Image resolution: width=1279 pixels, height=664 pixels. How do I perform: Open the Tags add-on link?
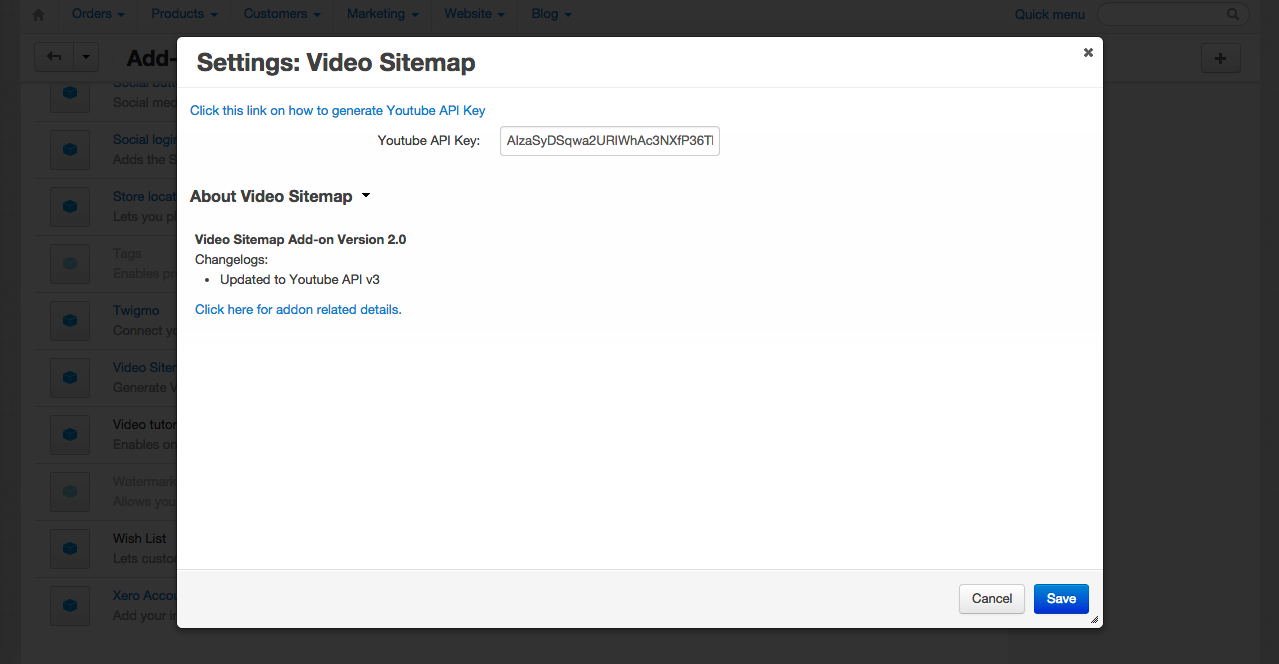point(127,254)
